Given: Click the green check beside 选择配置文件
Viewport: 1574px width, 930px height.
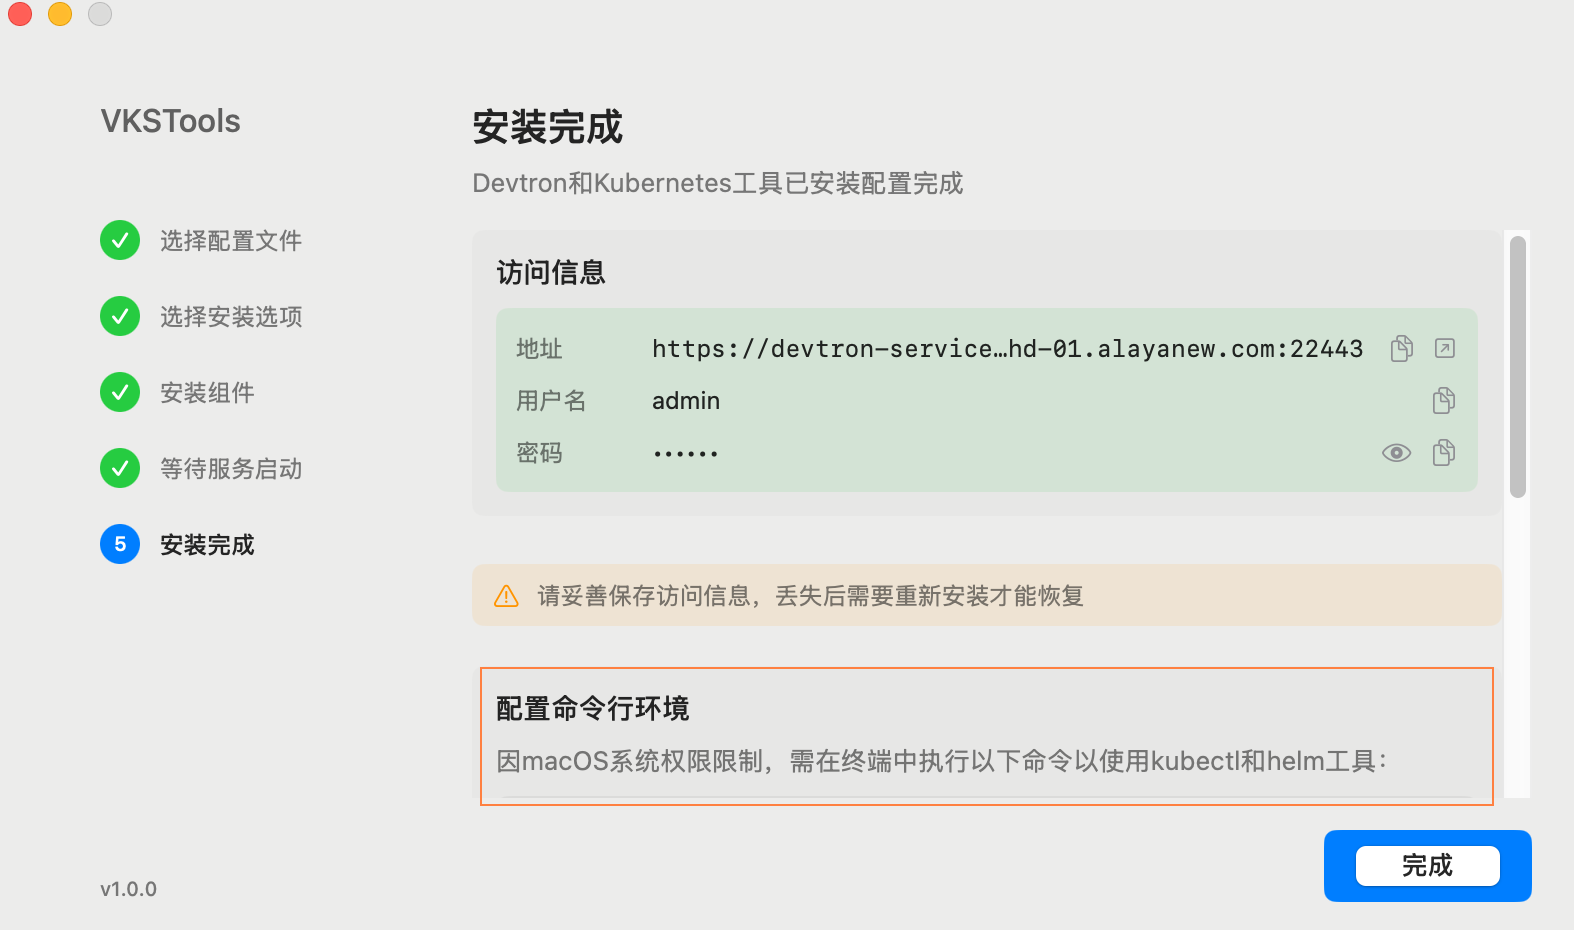Looking at the screenshot, I should 120,240.
